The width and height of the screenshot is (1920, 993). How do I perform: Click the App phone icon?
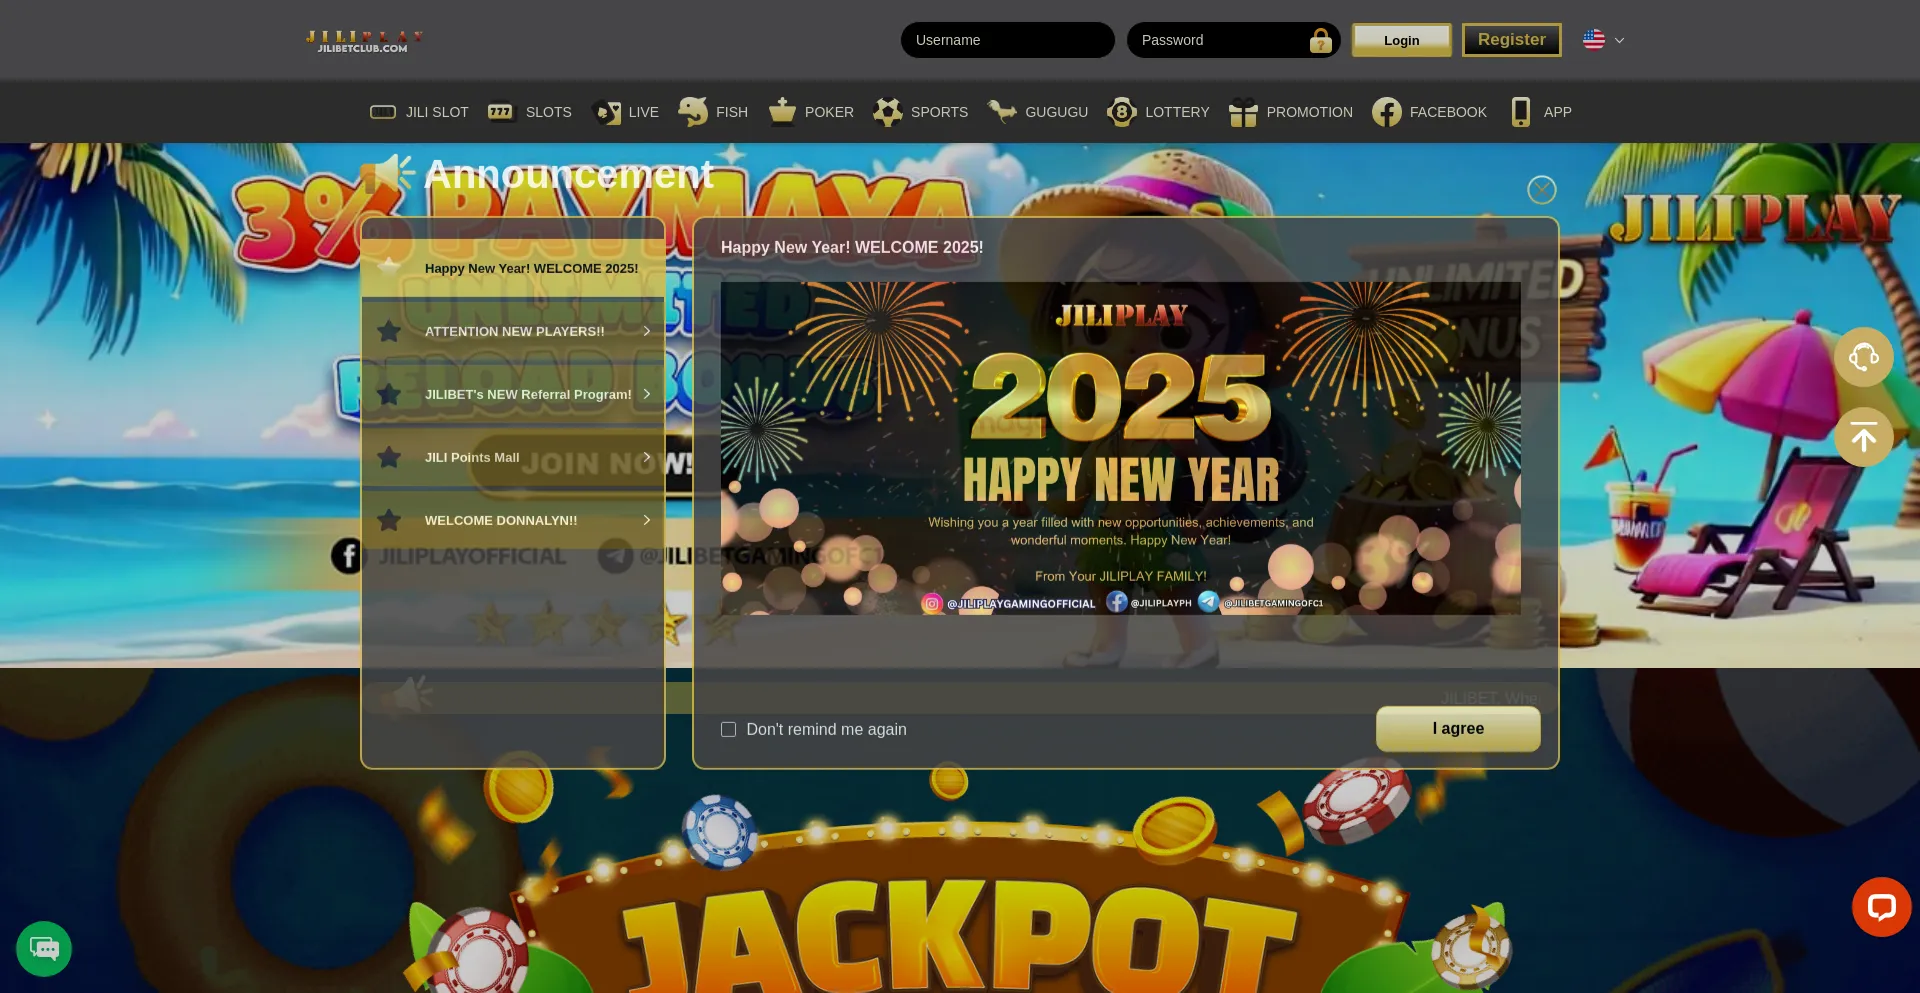[x=1521, y=112]
